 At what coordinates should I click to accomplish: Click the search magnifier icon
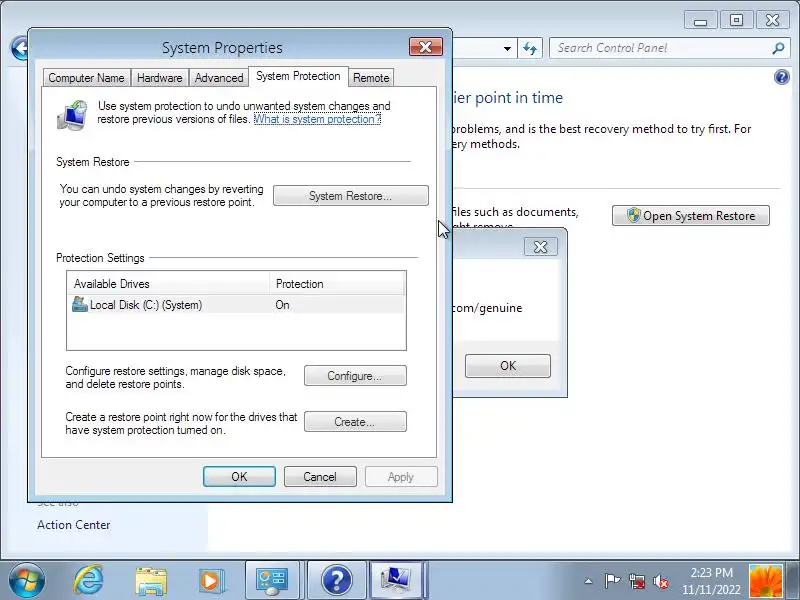tap(778, 48)
